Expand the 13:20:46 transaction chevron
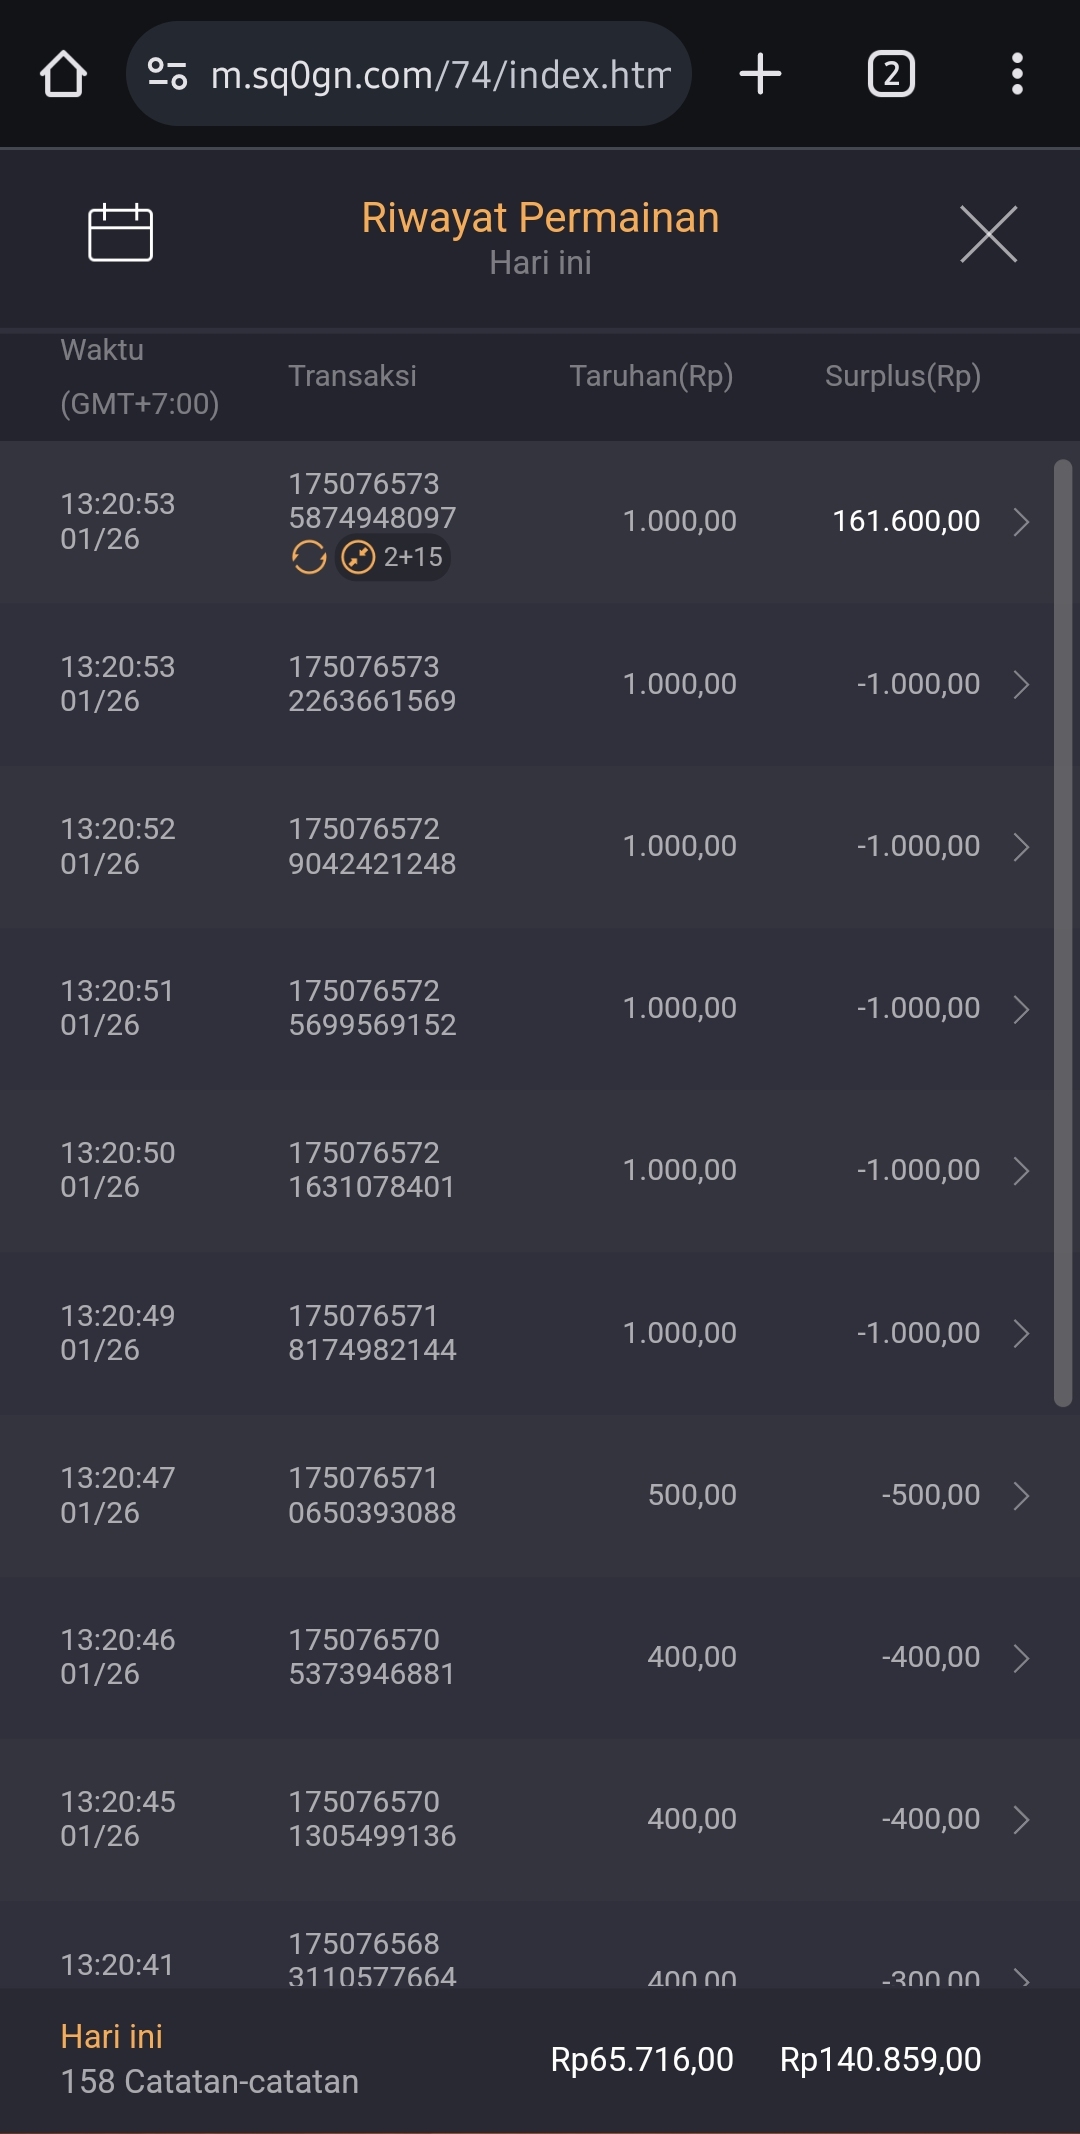Viewport: 1080px width, 2134px height. (x=1021, y=1658)
